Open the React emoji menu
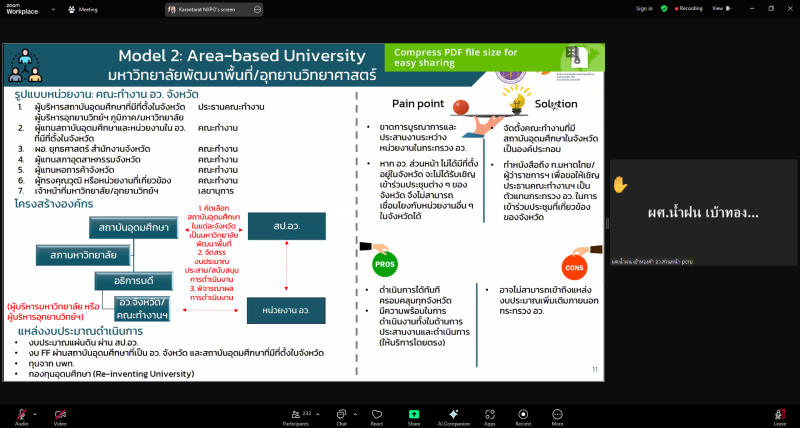 [377, 414]
